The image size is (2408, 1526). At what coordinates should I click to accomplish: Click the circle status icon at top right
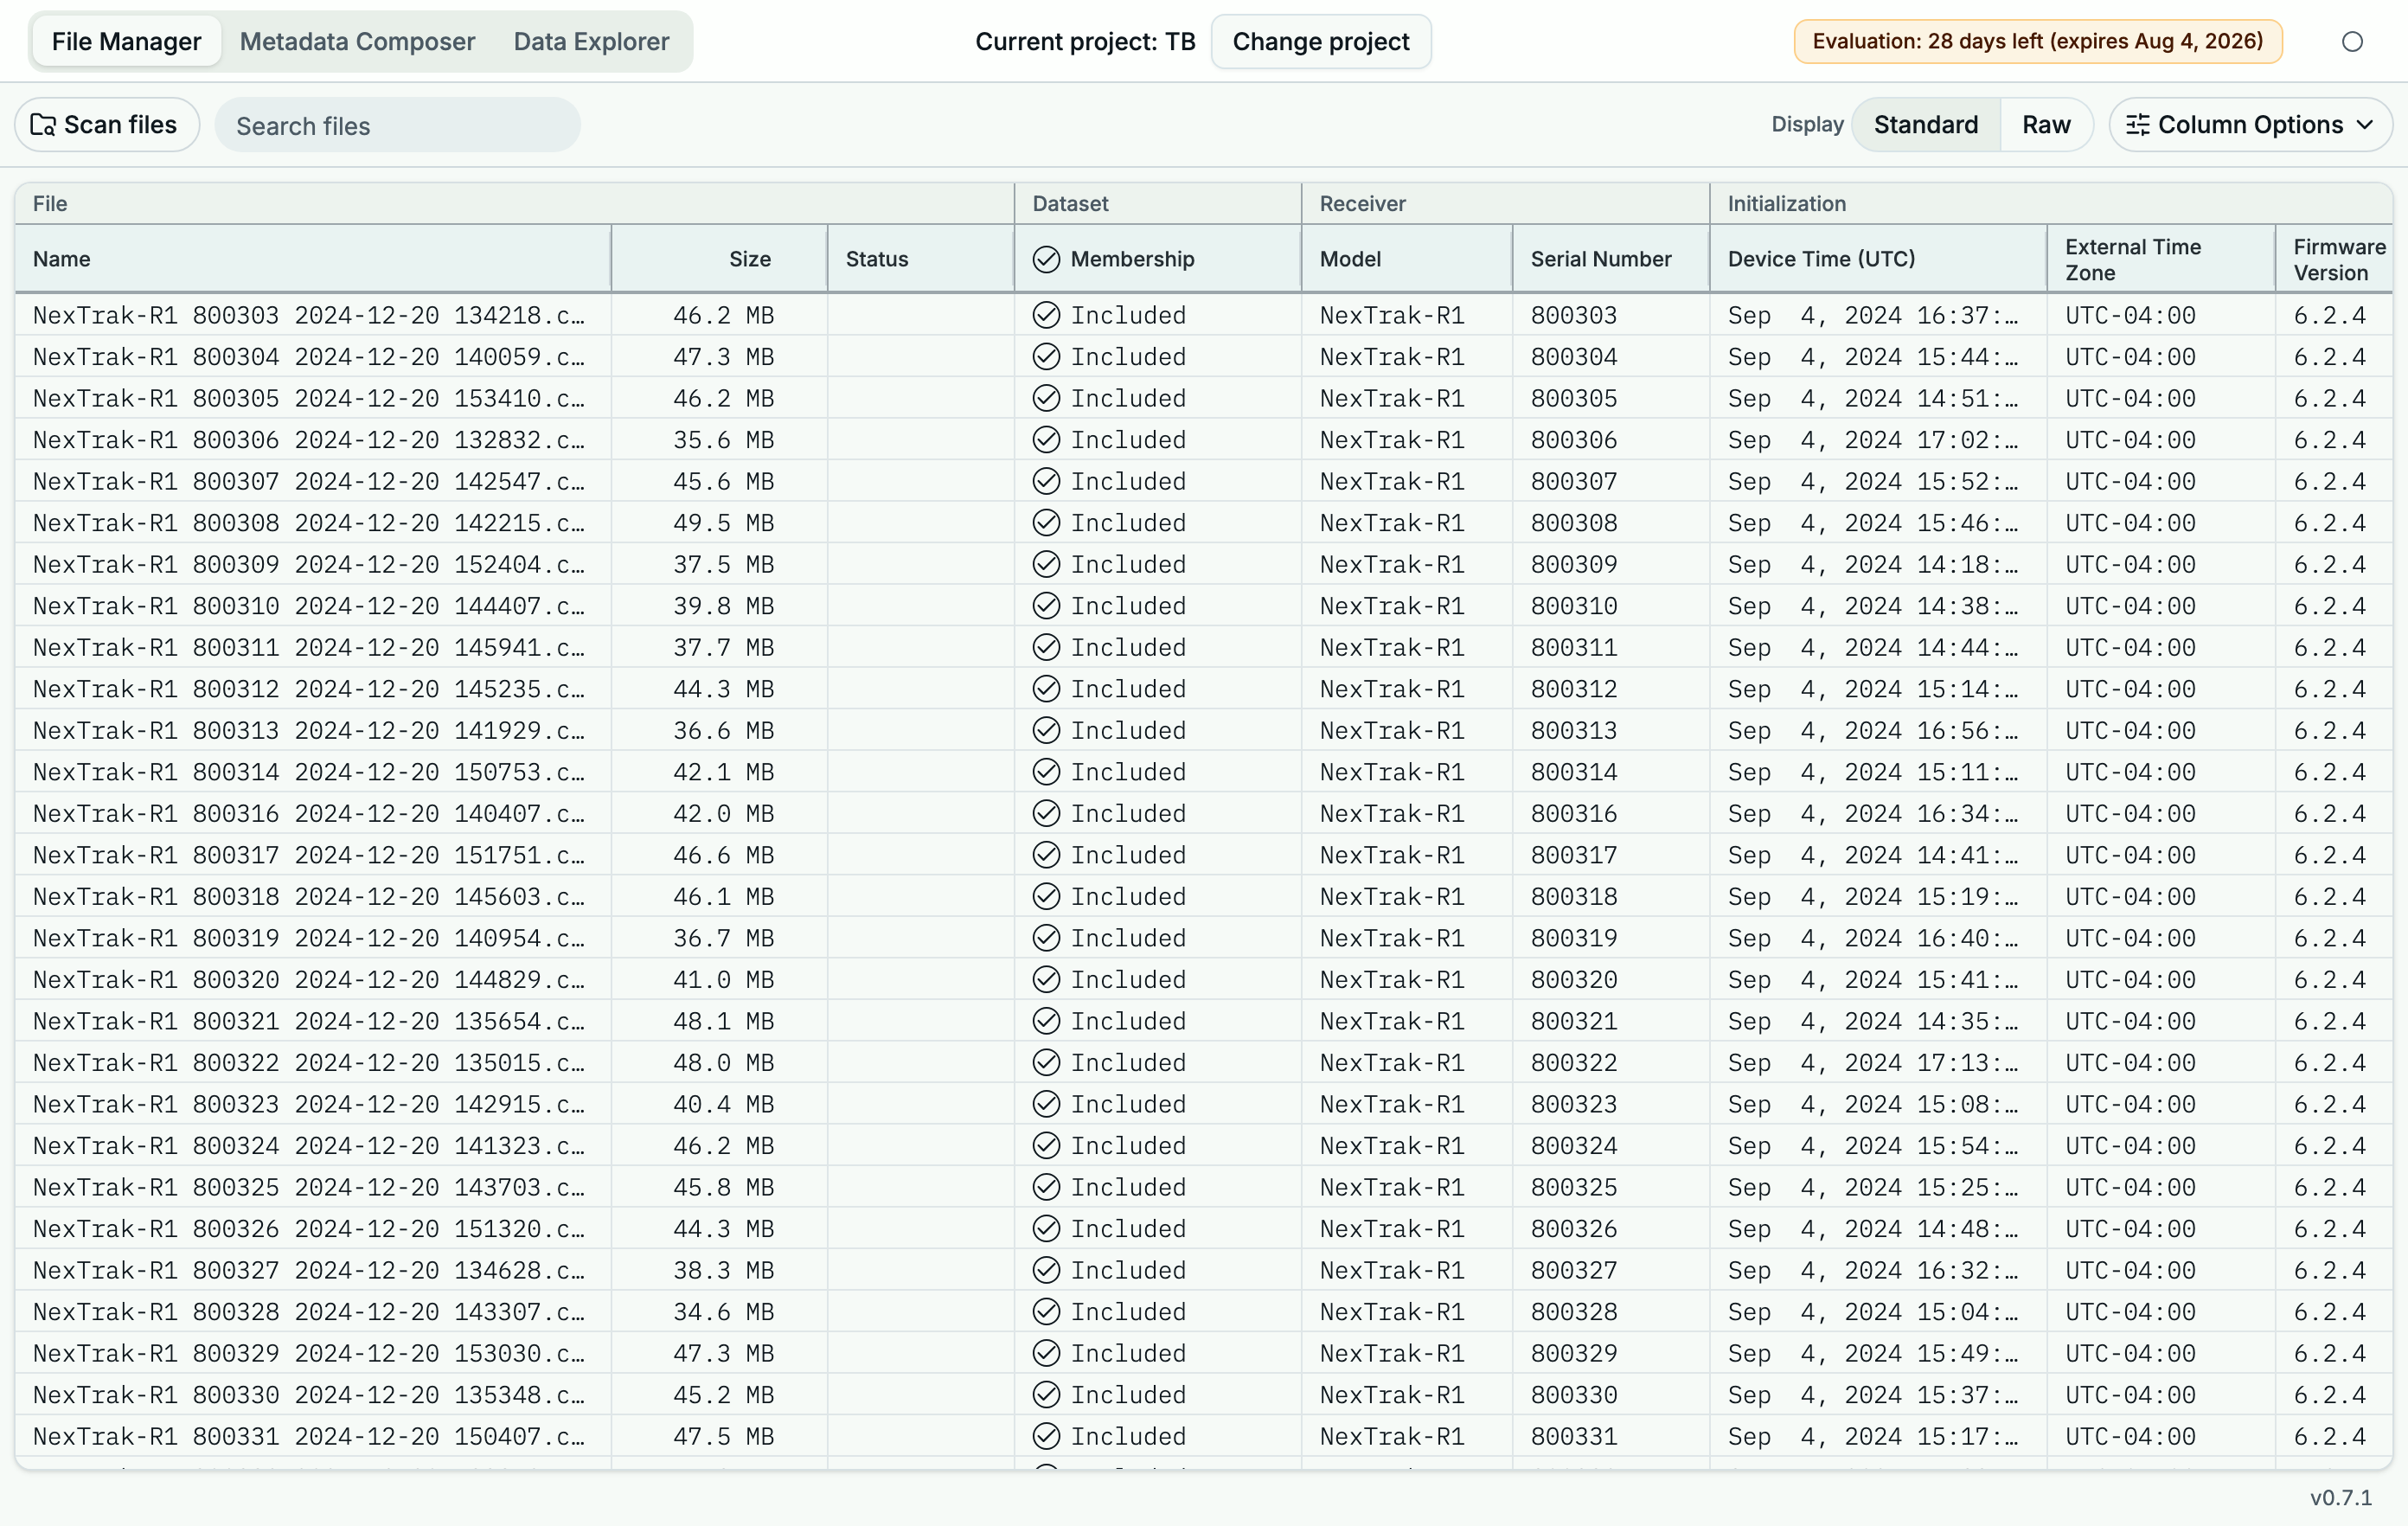[2352, 42]
